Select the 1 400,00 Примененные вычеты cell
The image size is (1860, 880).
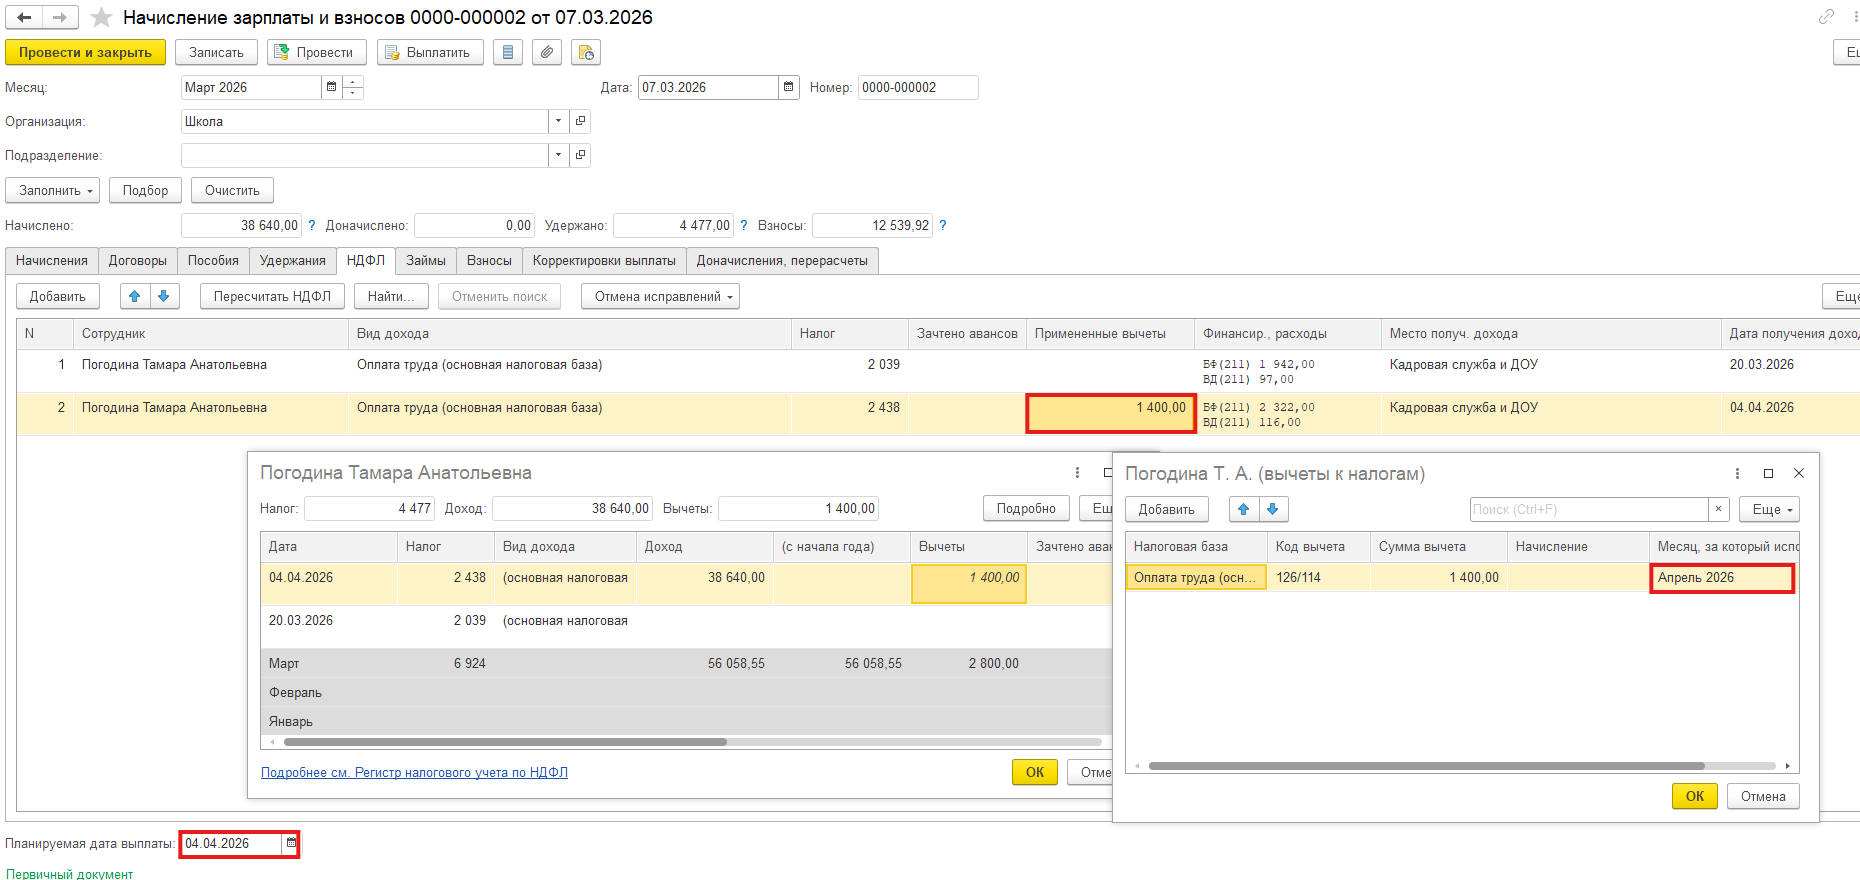(x=1111, y=413)
